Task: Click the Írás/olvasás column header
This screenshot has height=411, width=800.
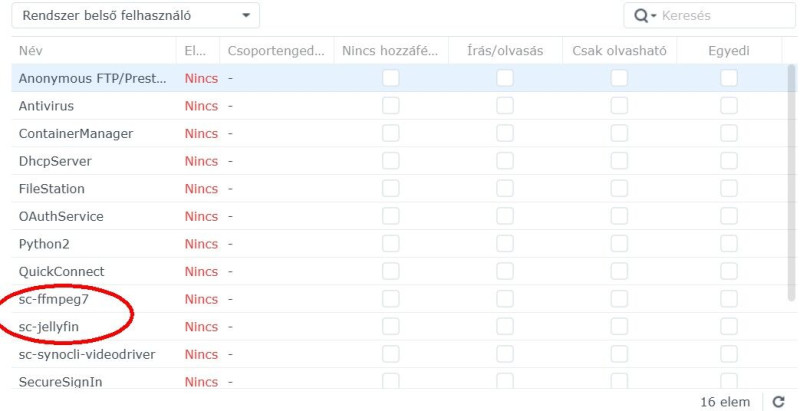Action: click(505, 50)
